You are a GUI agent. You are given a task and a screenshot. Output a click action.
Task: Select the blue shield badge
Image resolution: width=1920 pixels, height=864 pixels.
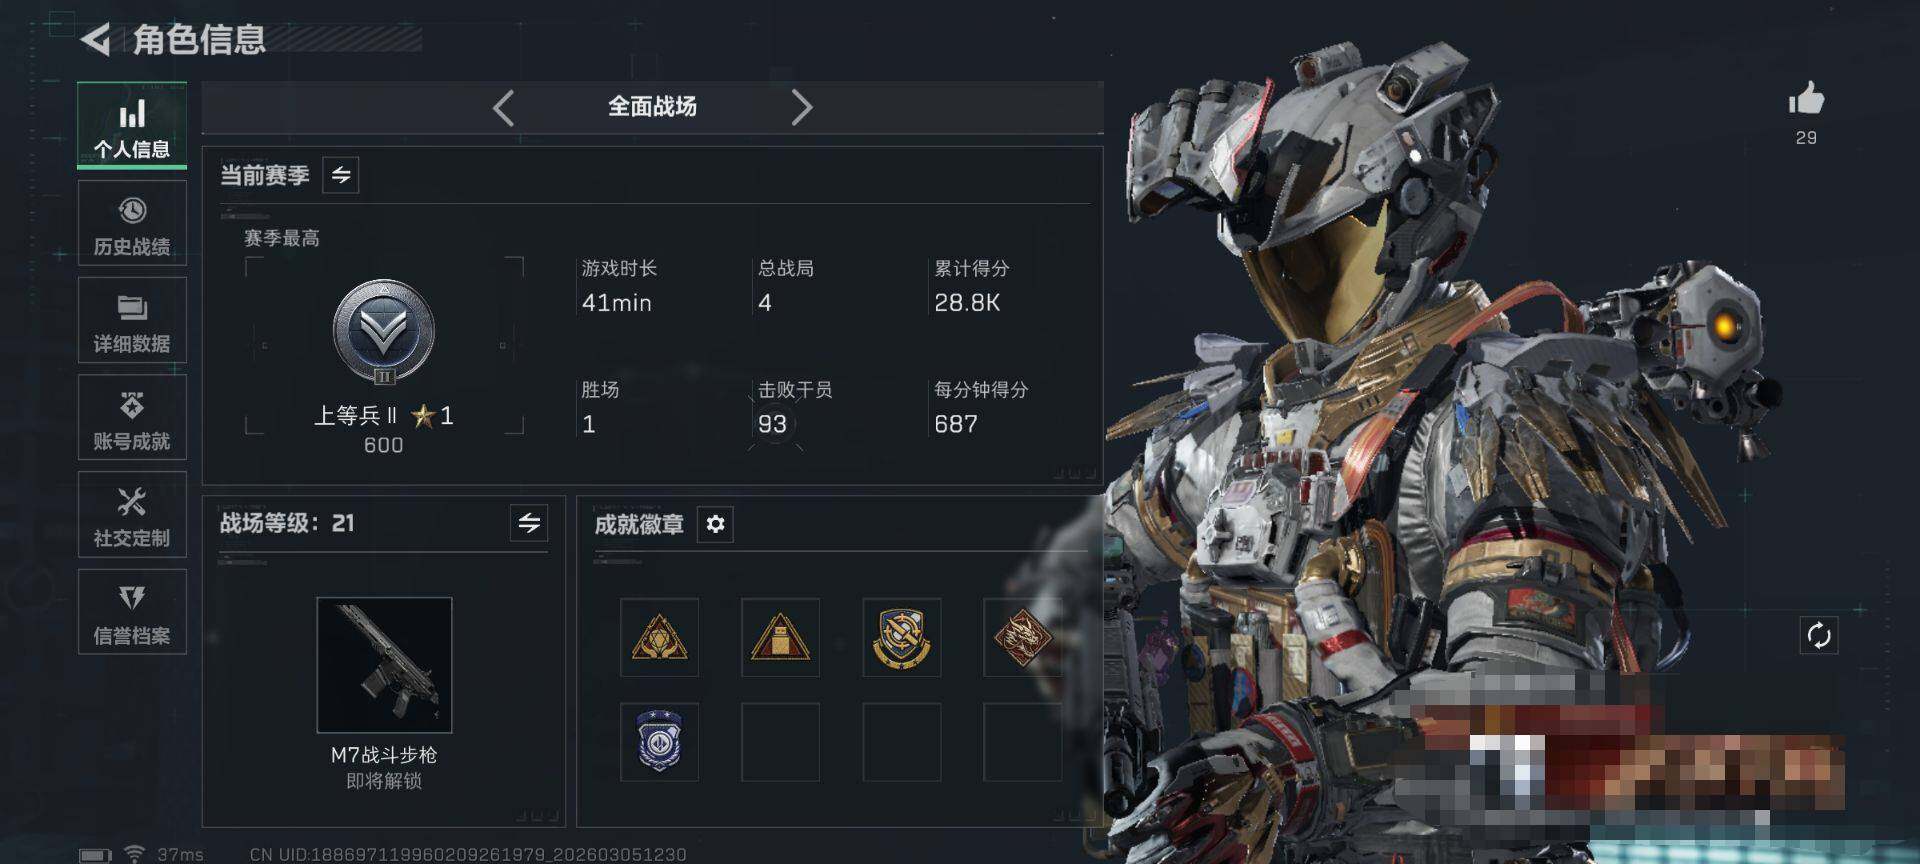pyautogui.click(x=659, y=741)
